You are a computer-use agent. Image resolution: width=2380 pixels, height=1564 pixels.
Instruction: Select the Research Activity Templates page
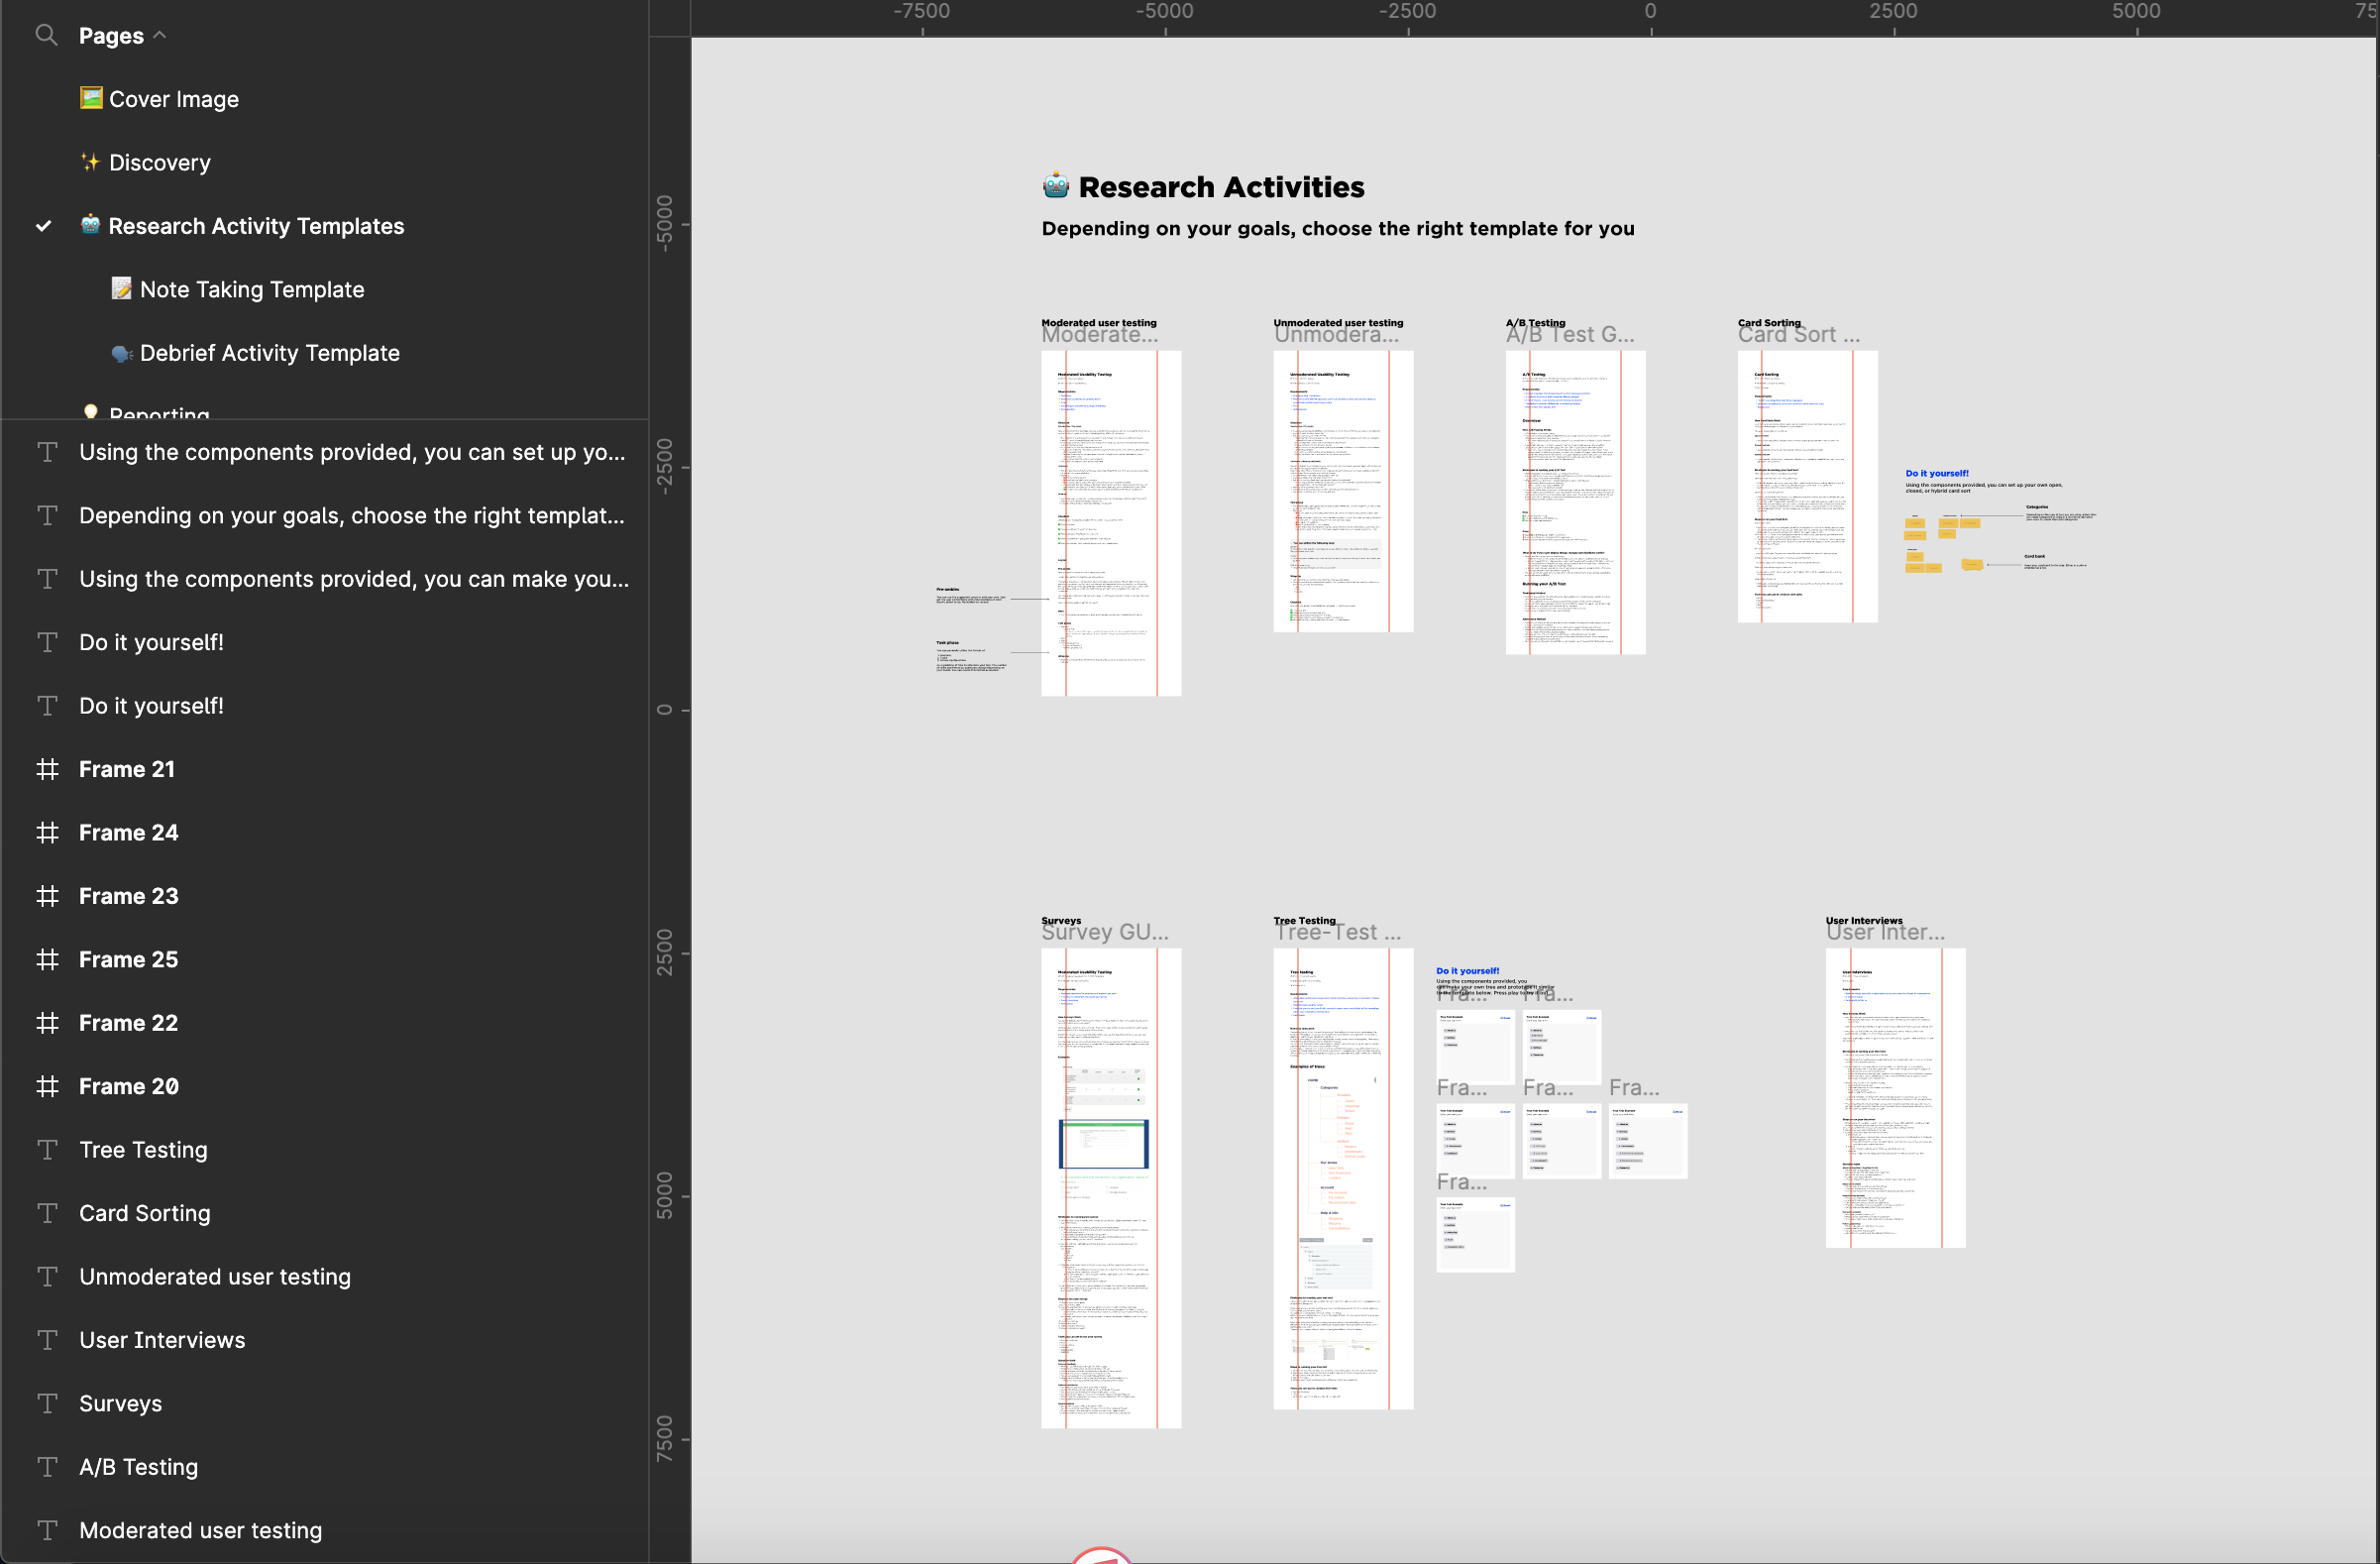[x=255, y=226]
